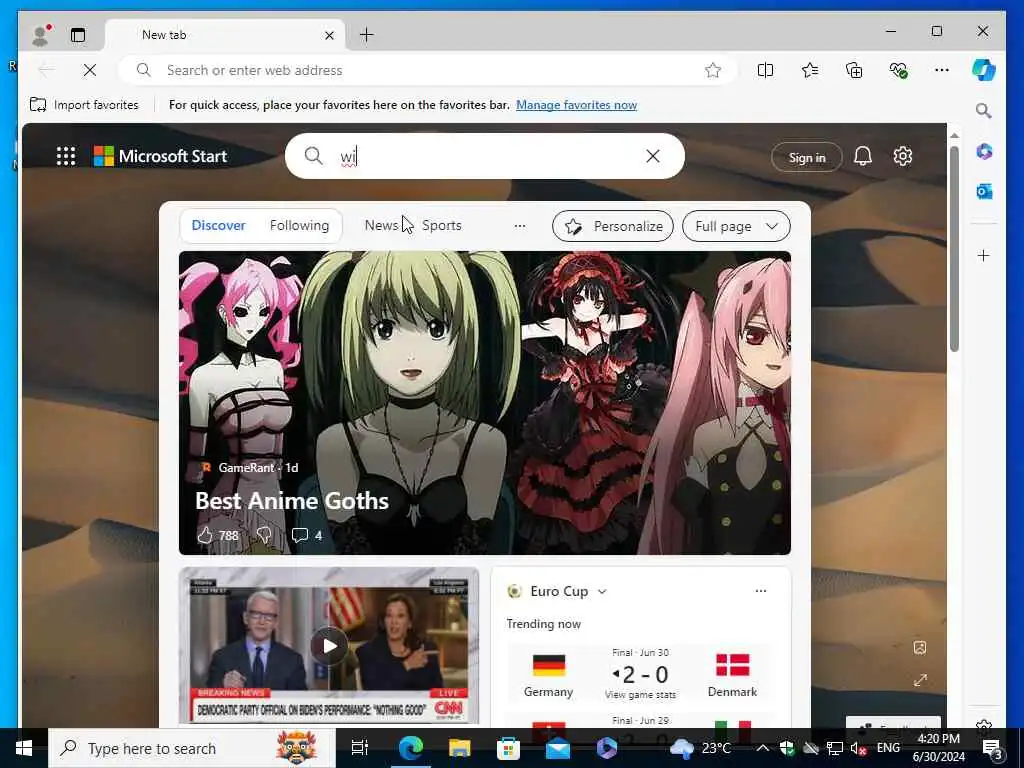Viewport: 1024px width, 768px height.
Task: Open Microsoft 365 sidebar icon
Action: (984, 152)
